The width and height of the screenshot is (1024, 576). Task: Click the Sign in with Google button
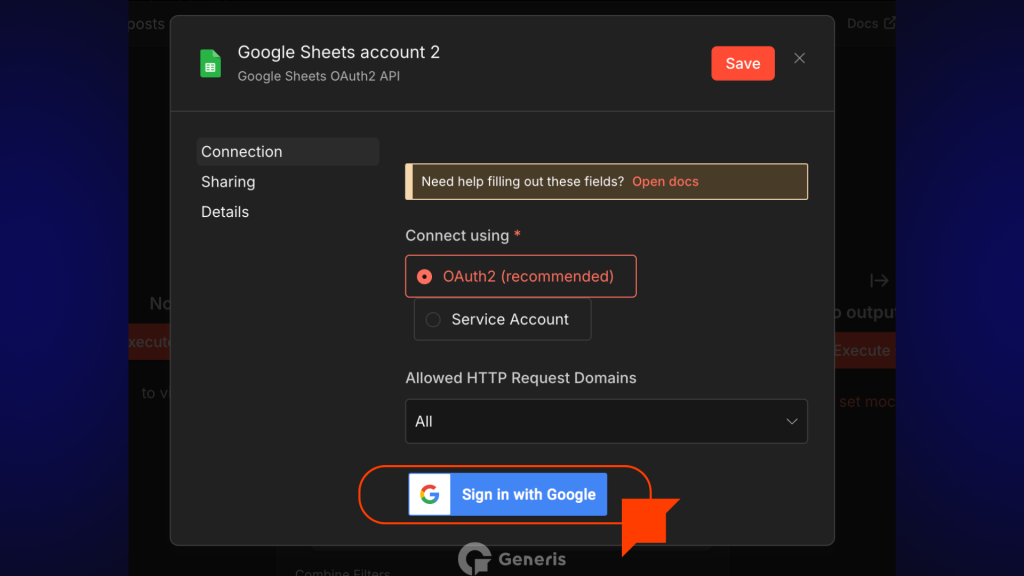pyautogui.click(x=507, y=495)
